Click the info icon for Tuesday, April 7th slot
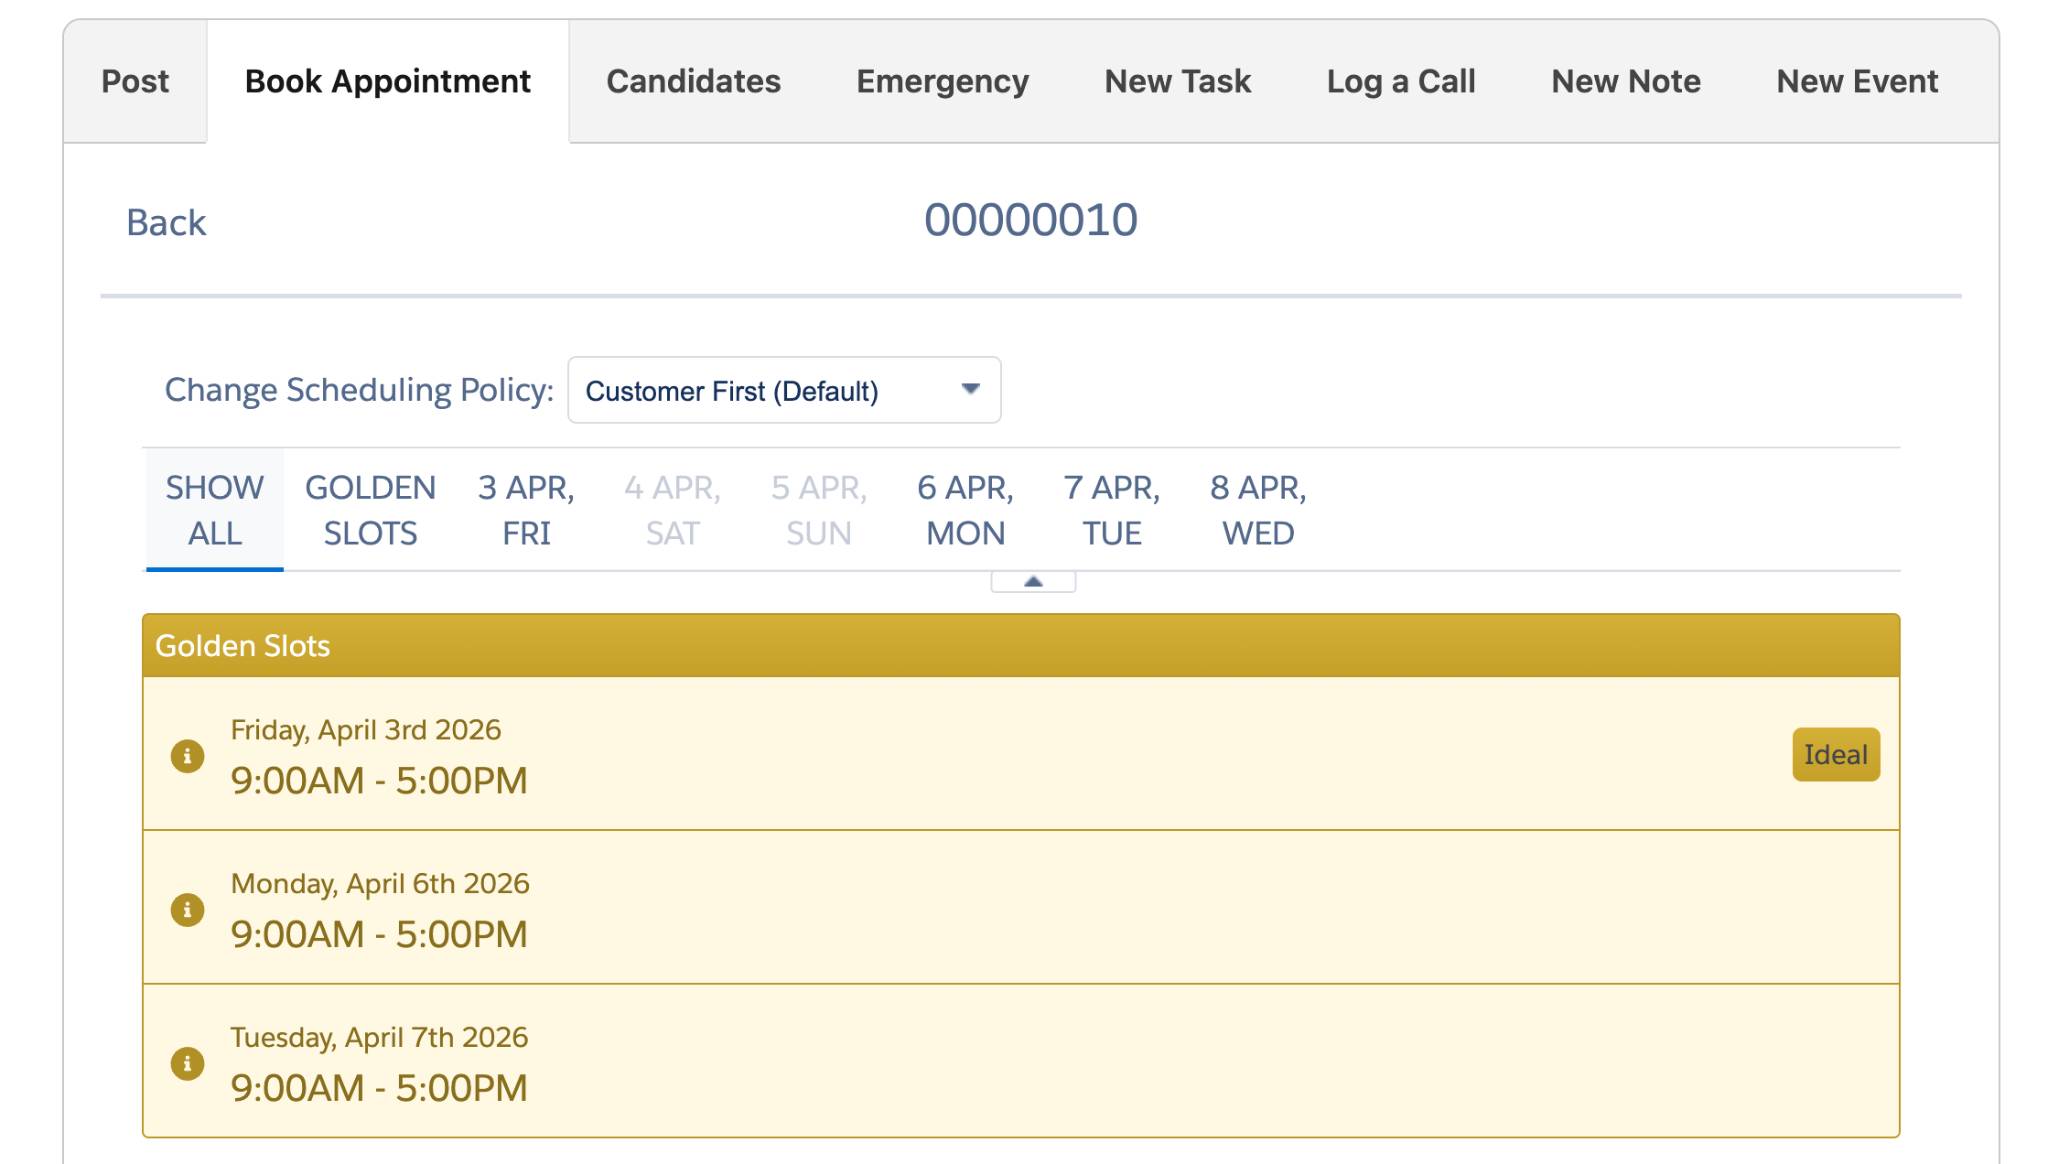Screen dimensions: 2048x1164 click(x=187, y=1064)
